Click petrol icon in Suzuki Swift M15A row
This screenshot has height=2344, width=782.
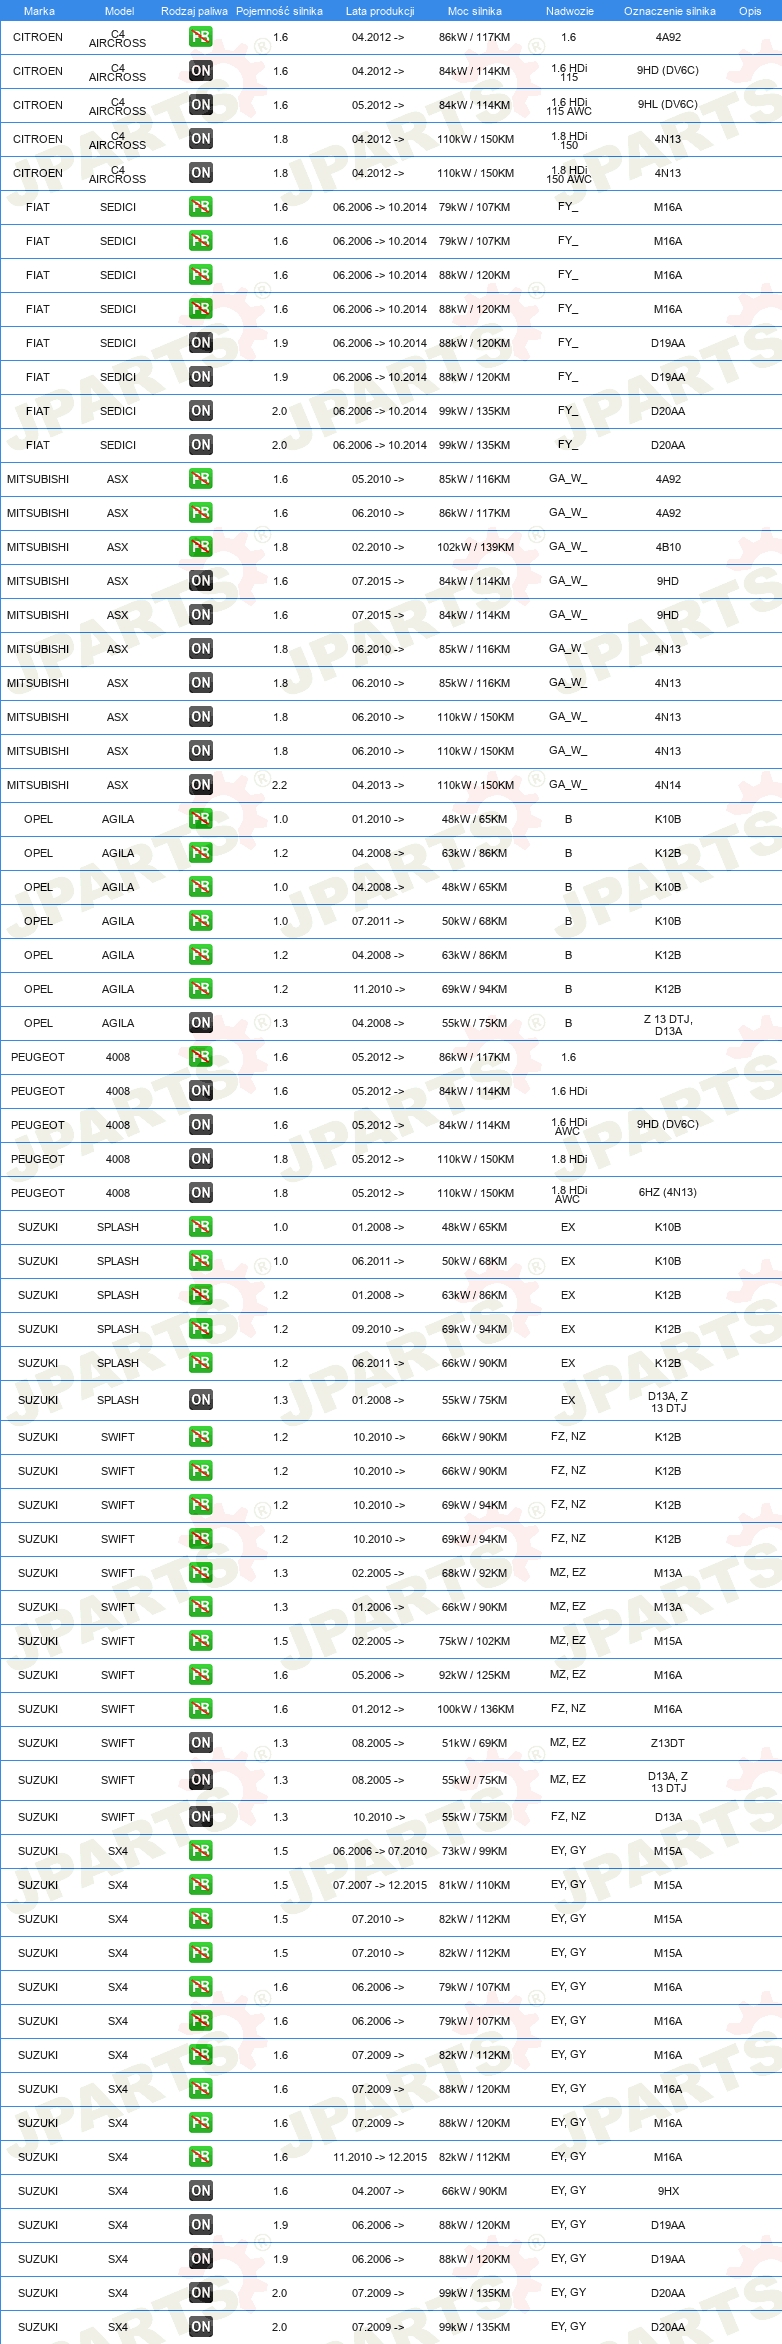(201, 1641)
